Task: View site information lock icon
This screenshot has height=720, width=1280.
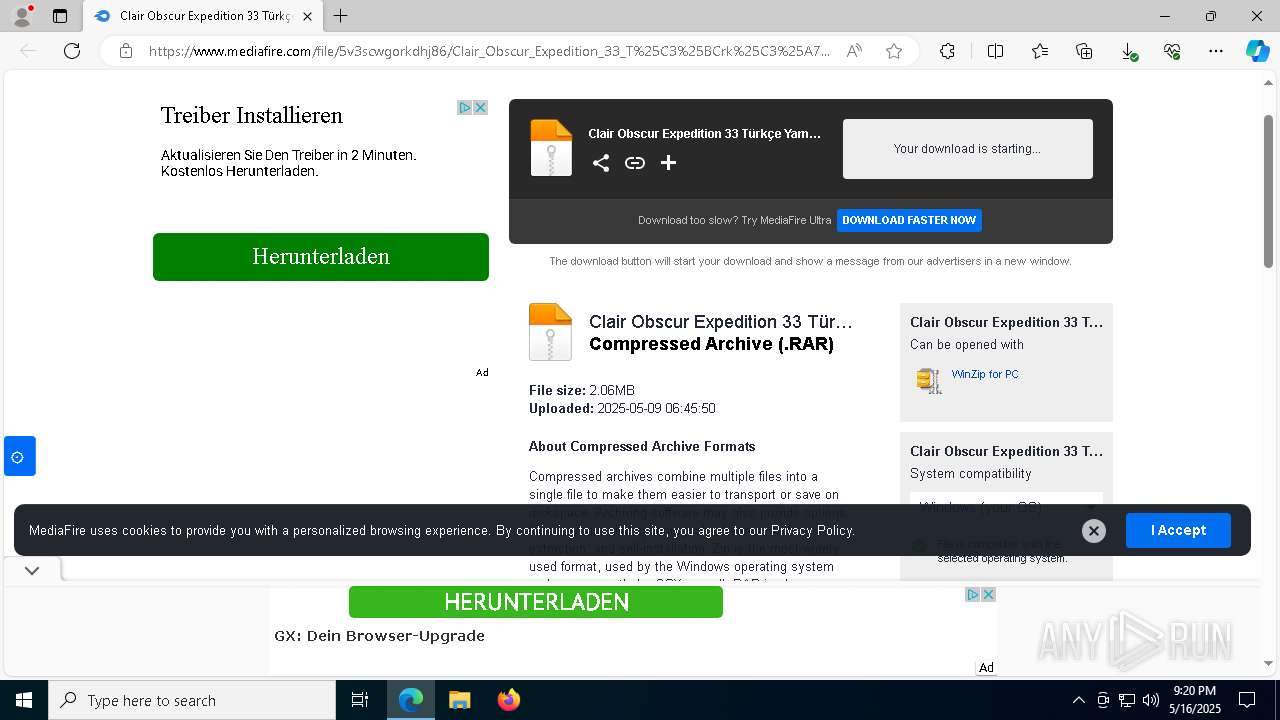Action: point(126,51)
